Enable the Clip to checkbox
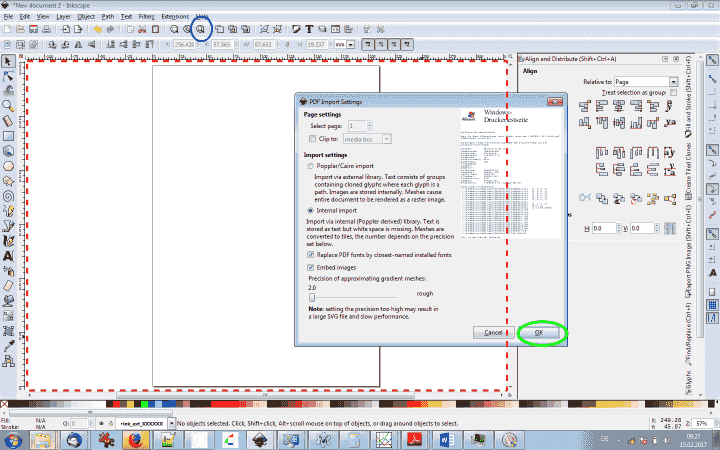 coord(311,139)
